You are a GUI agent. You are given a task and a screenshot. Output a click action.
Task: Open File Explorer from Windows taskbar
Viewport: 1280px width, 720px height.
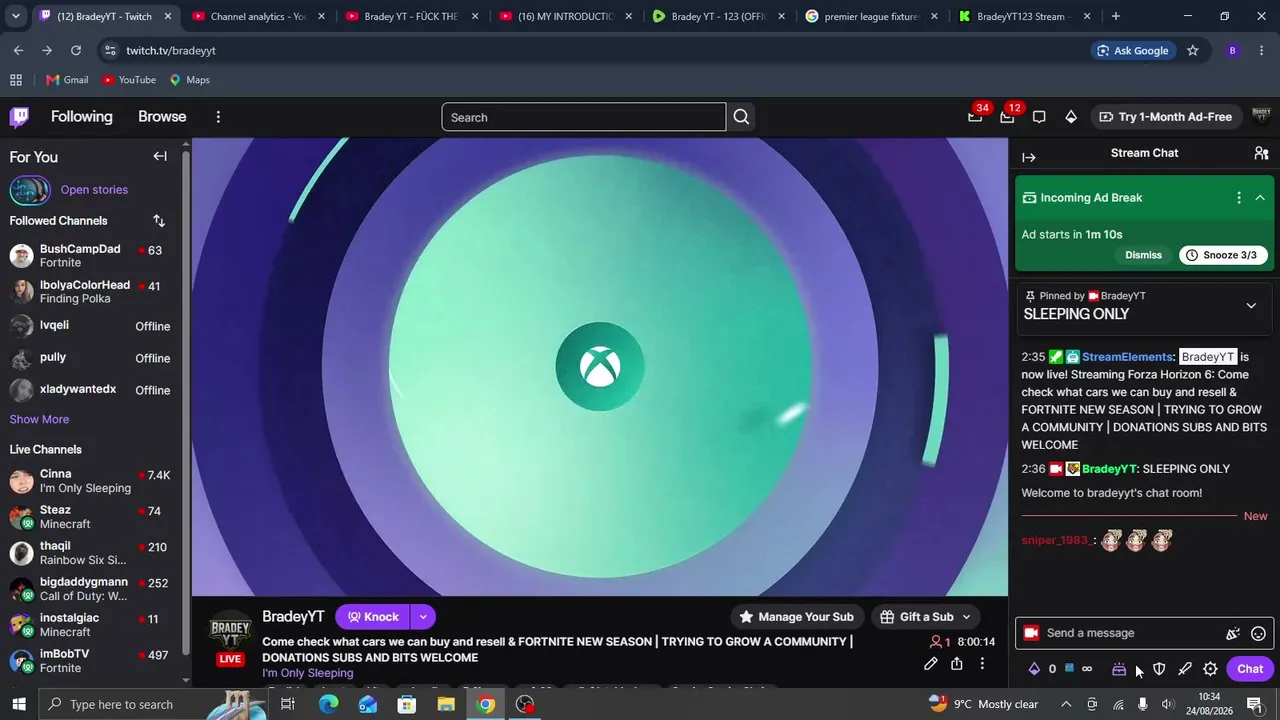(x=446, y=705)
